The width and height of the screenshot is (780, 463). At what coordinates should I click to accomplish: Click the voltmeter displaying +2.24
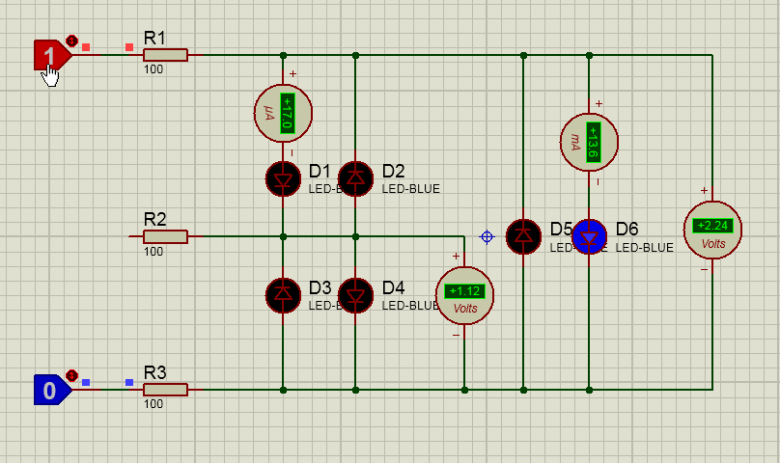pos(713,229)
